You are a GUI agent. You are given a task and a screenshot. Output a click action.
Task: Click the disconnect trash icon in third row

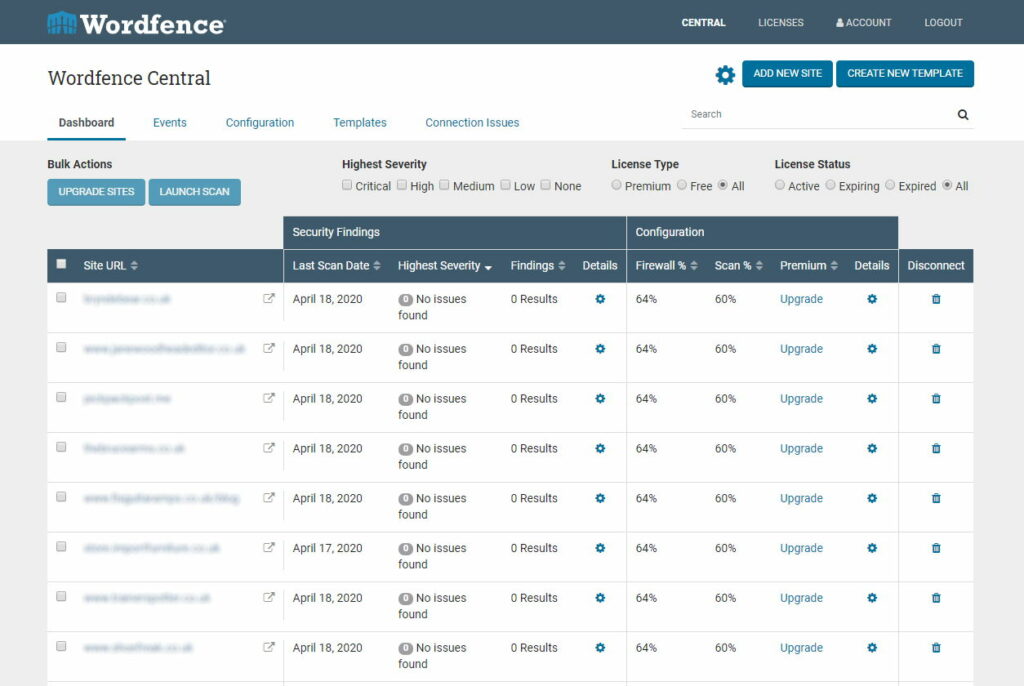coord(936,399)
